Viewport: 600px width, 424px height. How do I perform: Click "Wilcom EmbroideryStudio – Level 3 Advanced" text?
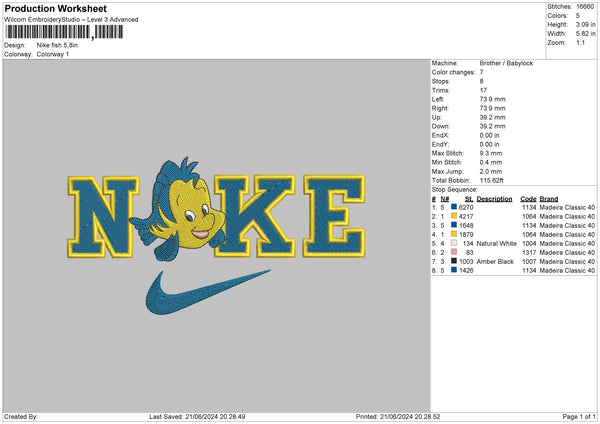pos(71,20)
